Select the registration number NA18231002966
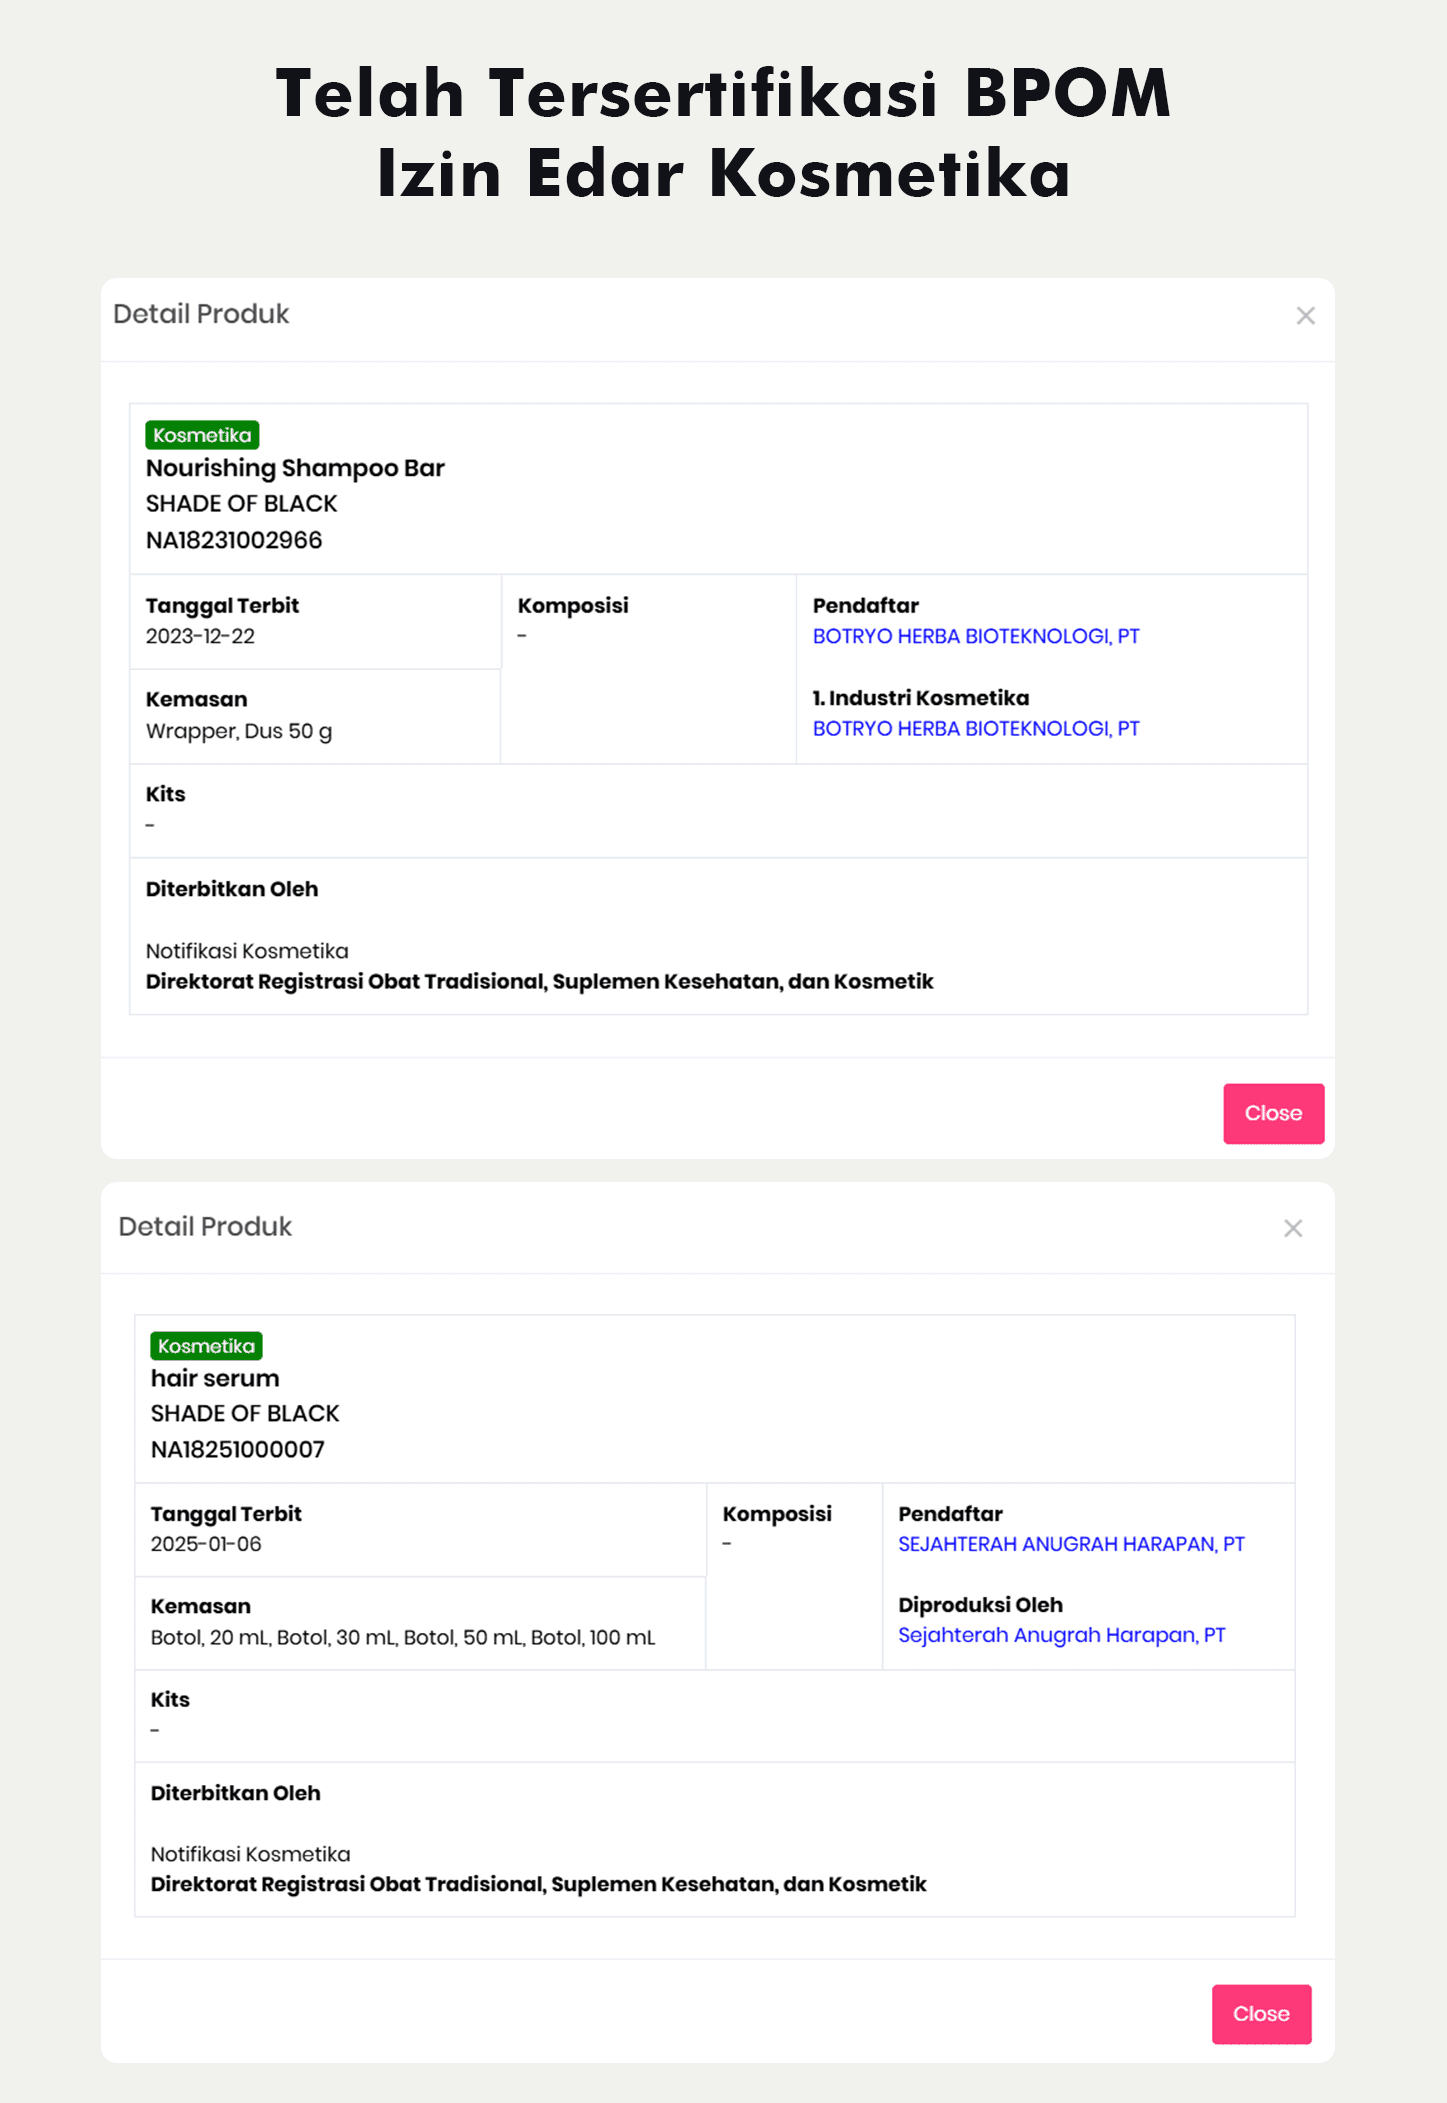Screen dimensions: 1447x2103 234,541
